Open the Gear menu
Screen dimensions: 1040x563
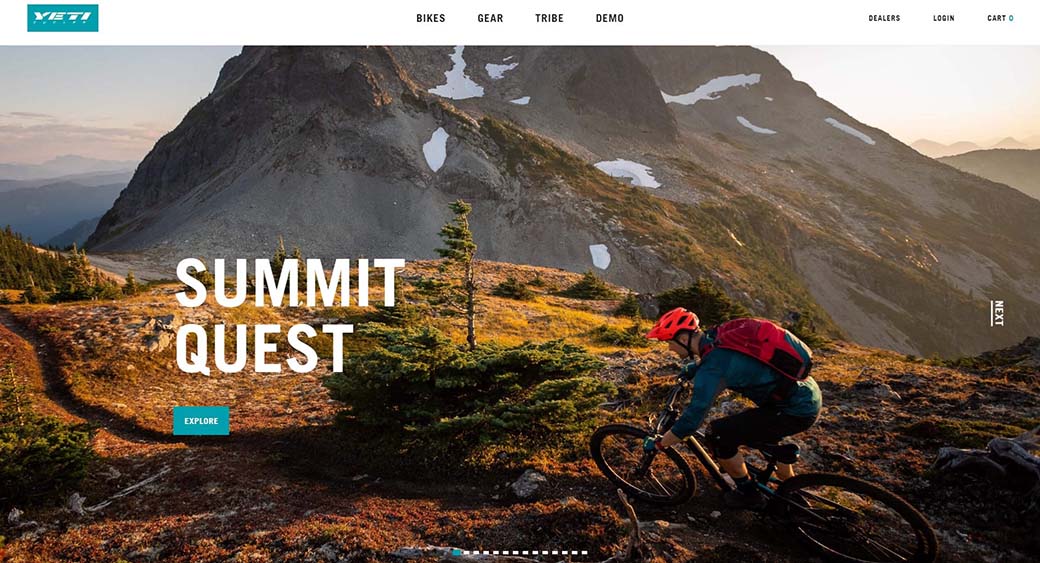490,19
